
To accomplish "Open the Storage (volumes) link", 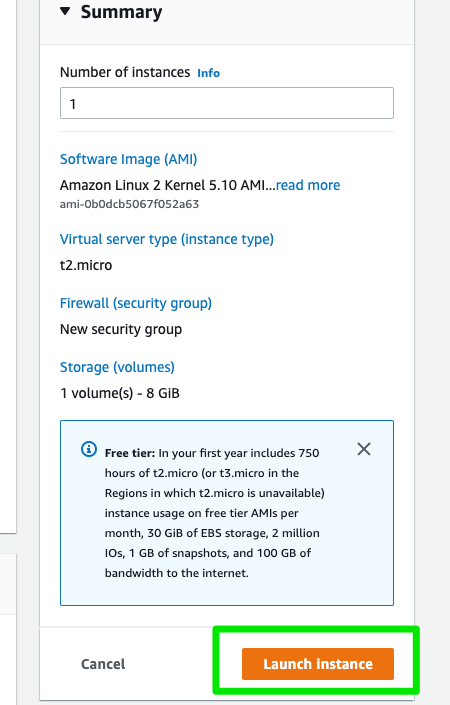I will click(117, 367).
